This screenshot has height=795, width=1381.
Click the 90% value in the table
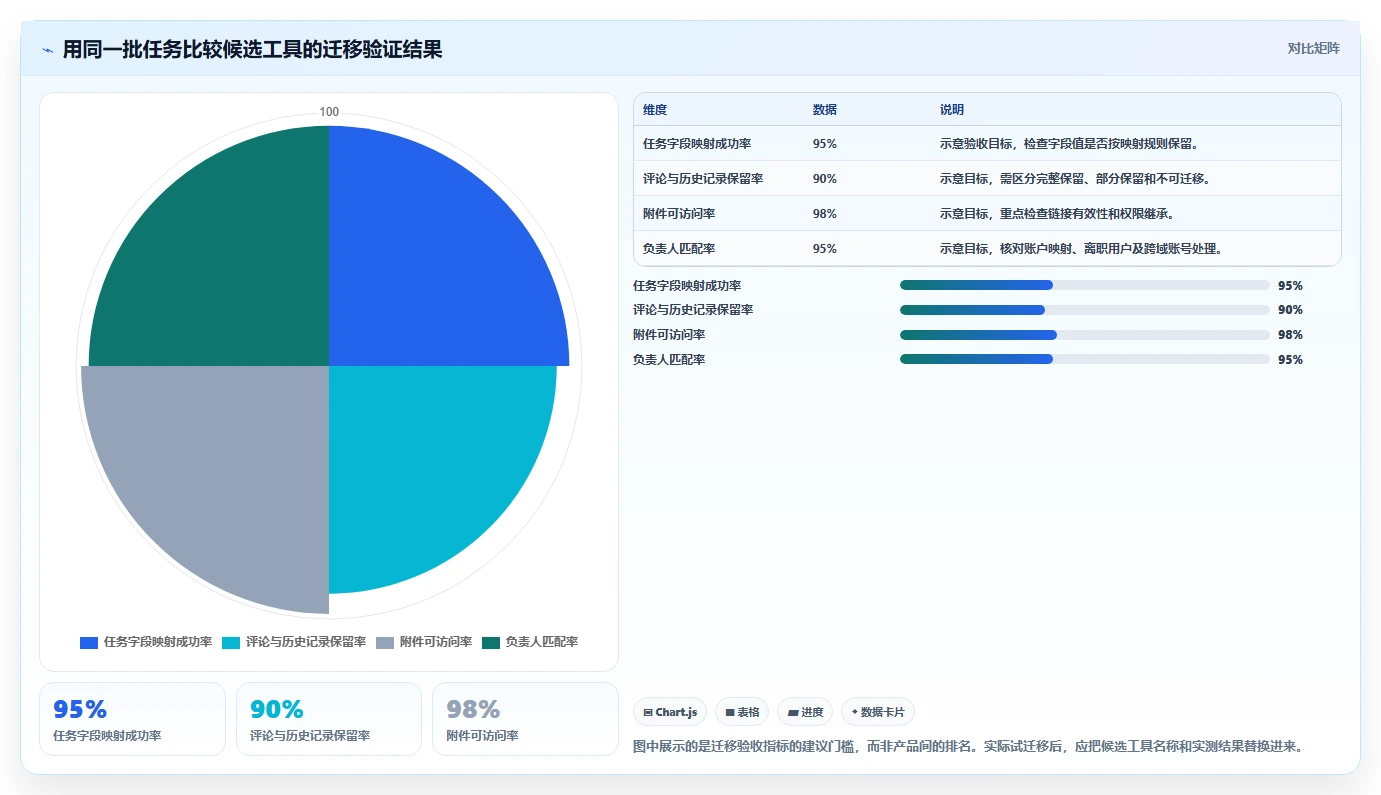click(x=825, y=179)
